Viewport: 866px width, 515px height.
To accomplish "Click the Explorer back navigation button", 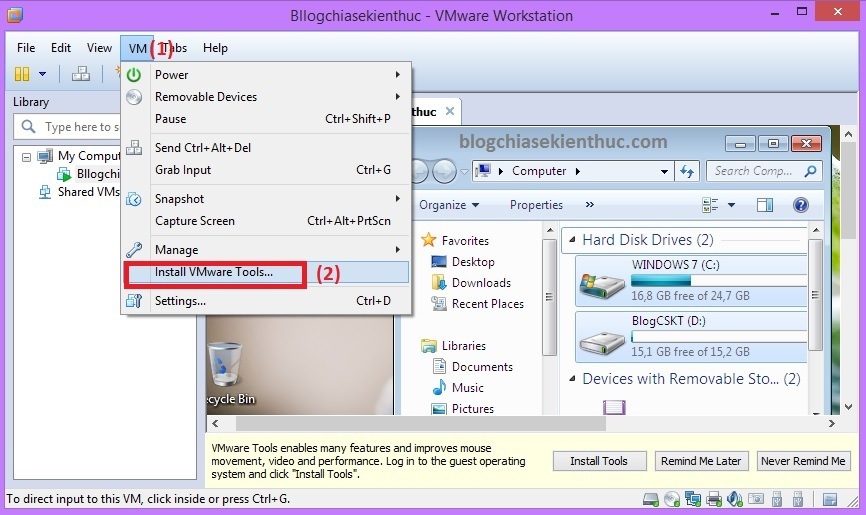I will click(421, 172).
